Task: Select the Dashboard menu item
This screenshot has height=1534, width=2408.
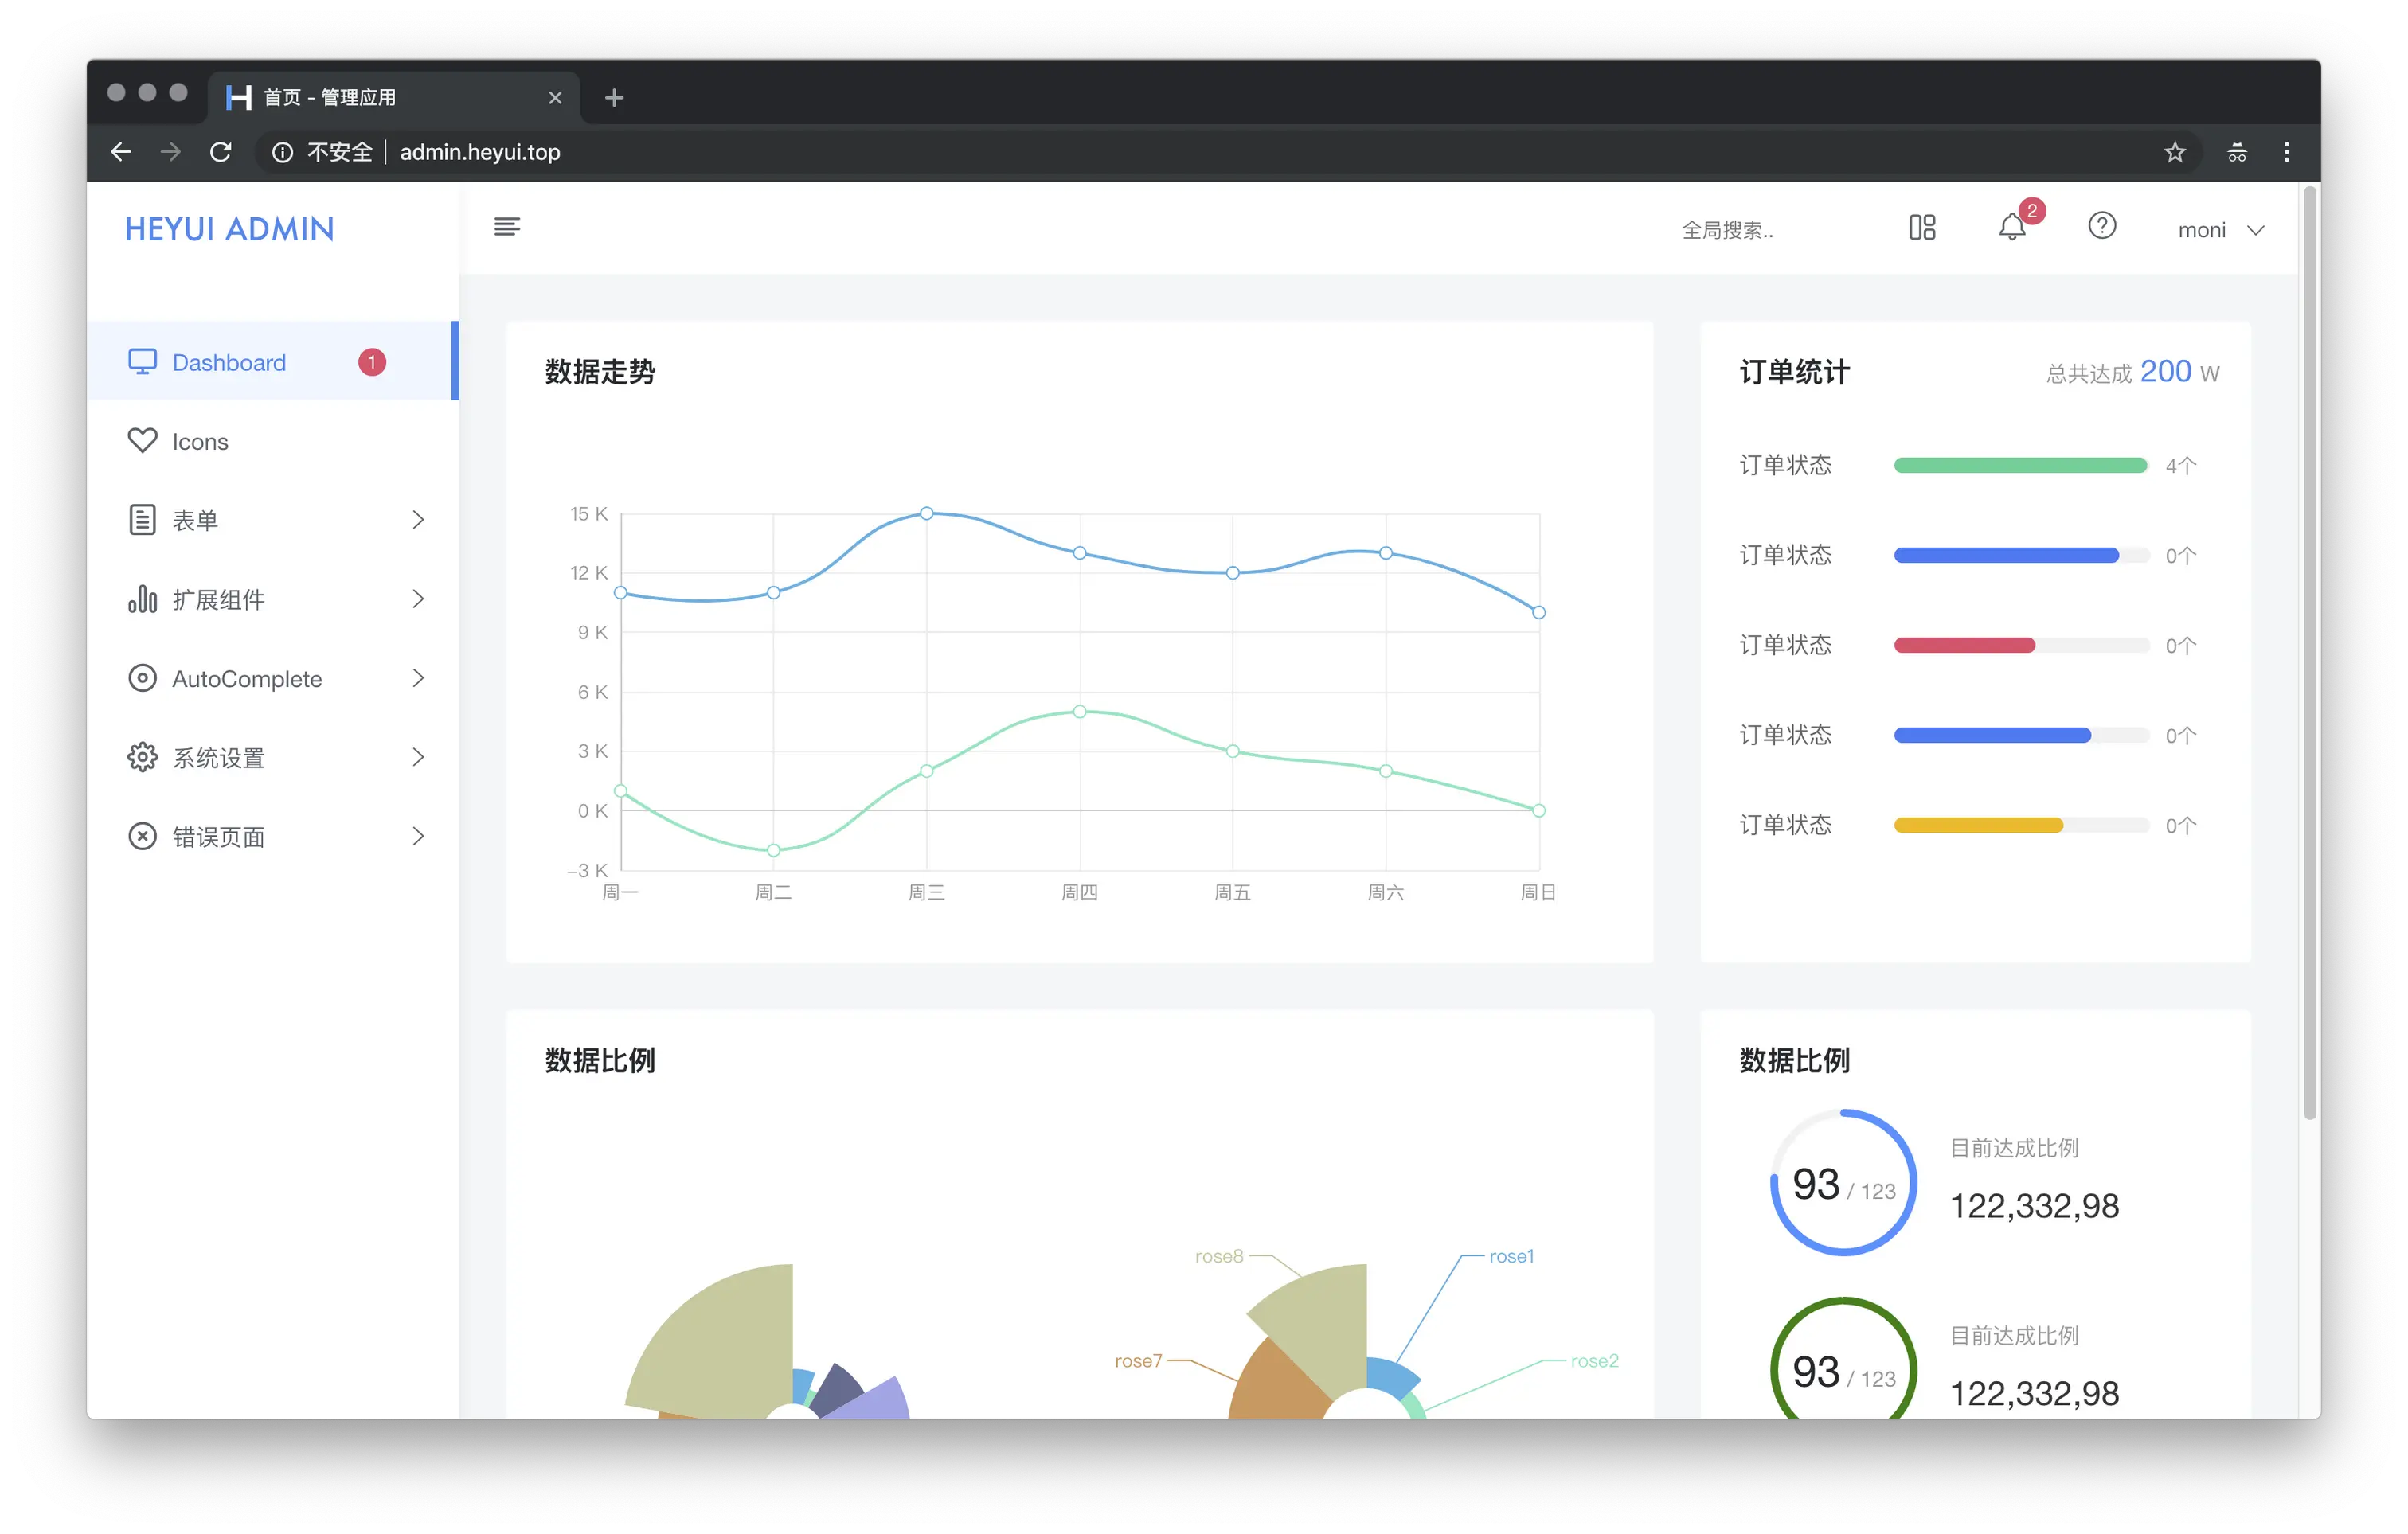Action: coord(229,362)
